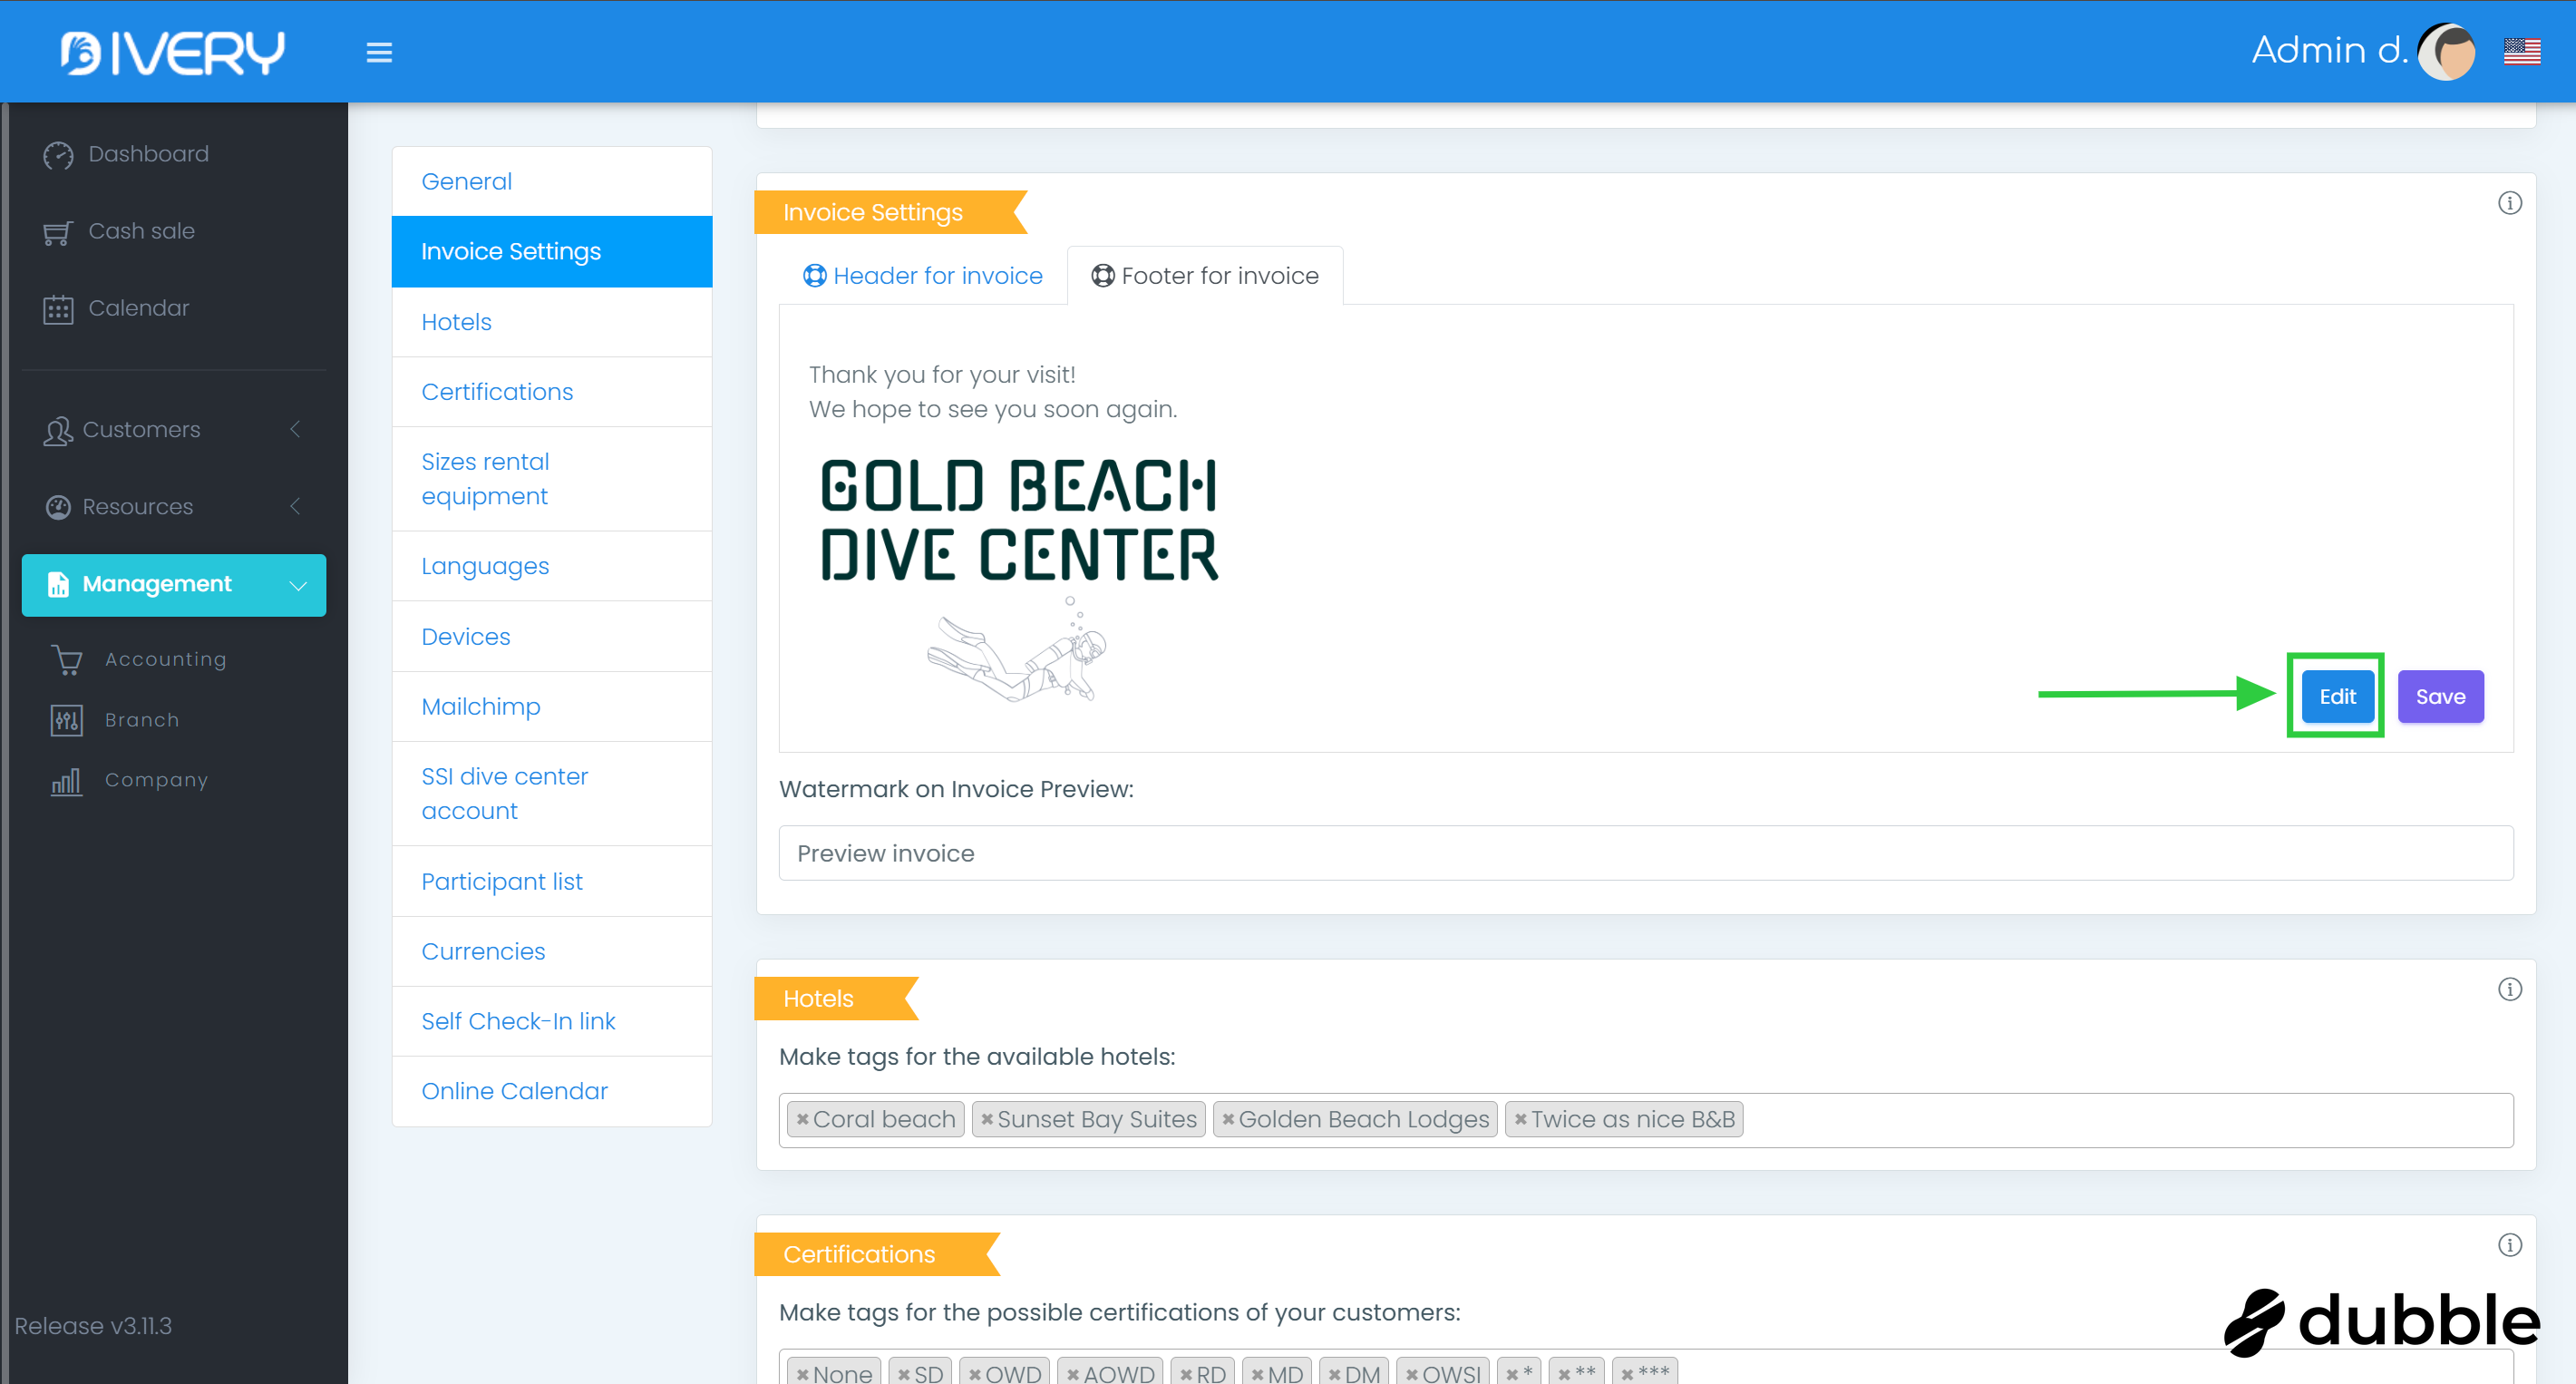Click Invoice Settings info icon

tap(2509, 203)
